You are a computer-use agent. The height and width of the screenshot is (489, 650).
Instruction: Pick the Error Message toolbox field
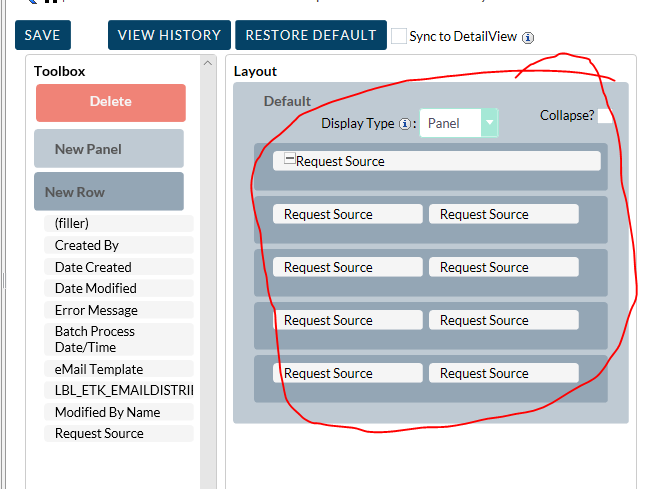tap(119, 310)
